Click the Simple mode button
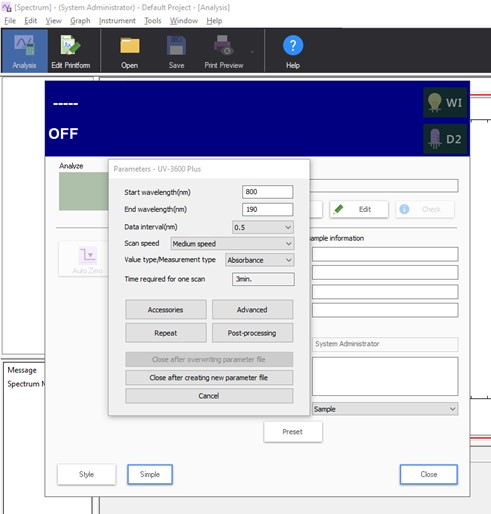 click(x=150, y=474)
